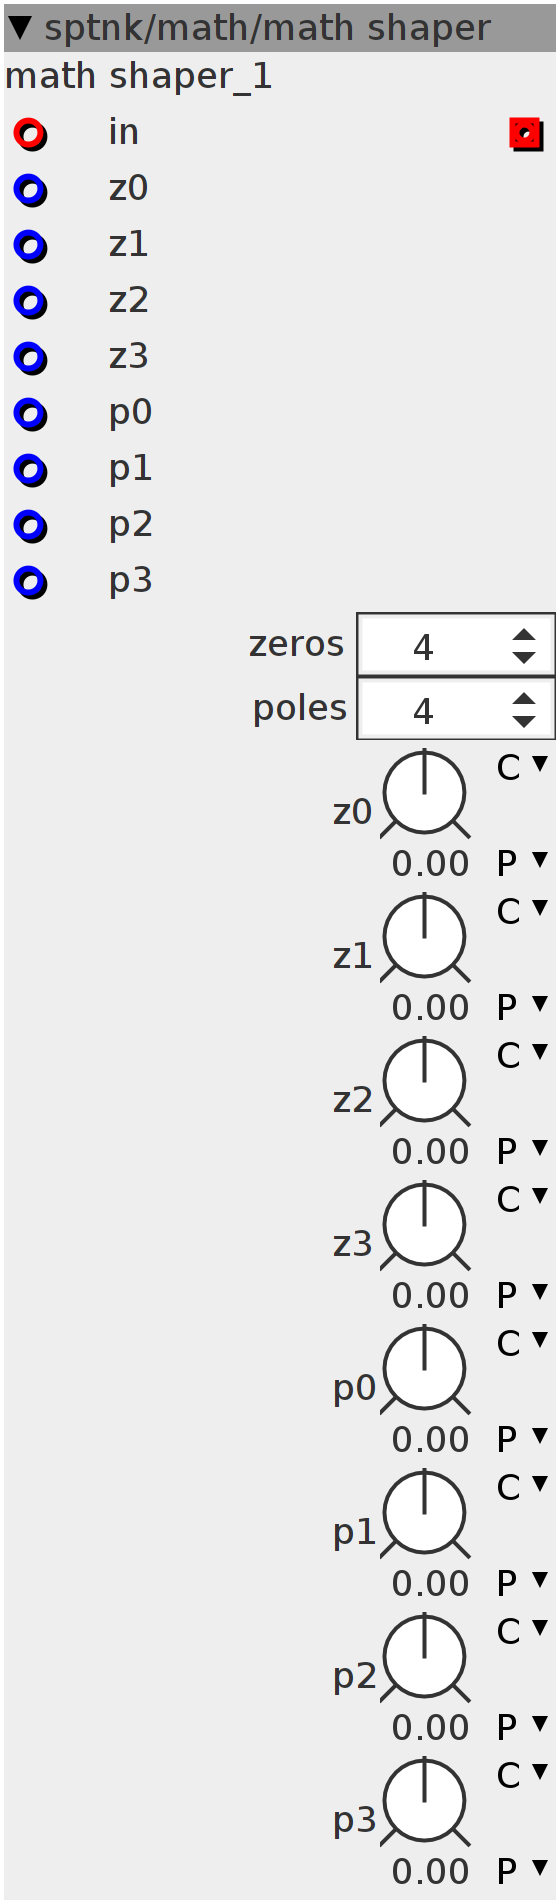Click the poles value field
This screenshot has height=1904, width=560.
[x=456, y=709]
